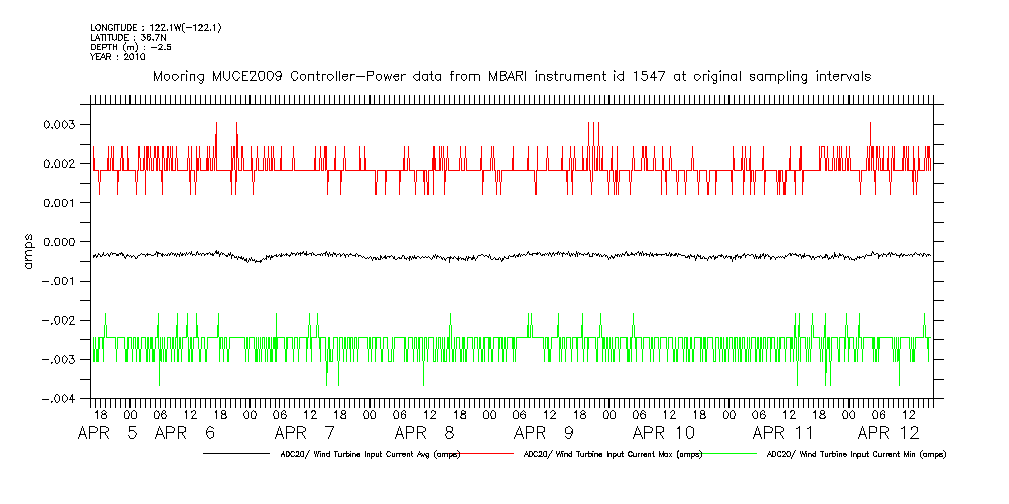Click the Input Current Min legend entry
Image resolution: width=1009 pixels, height=504 pixels.
pyautogui.click(x=855, y=454)
